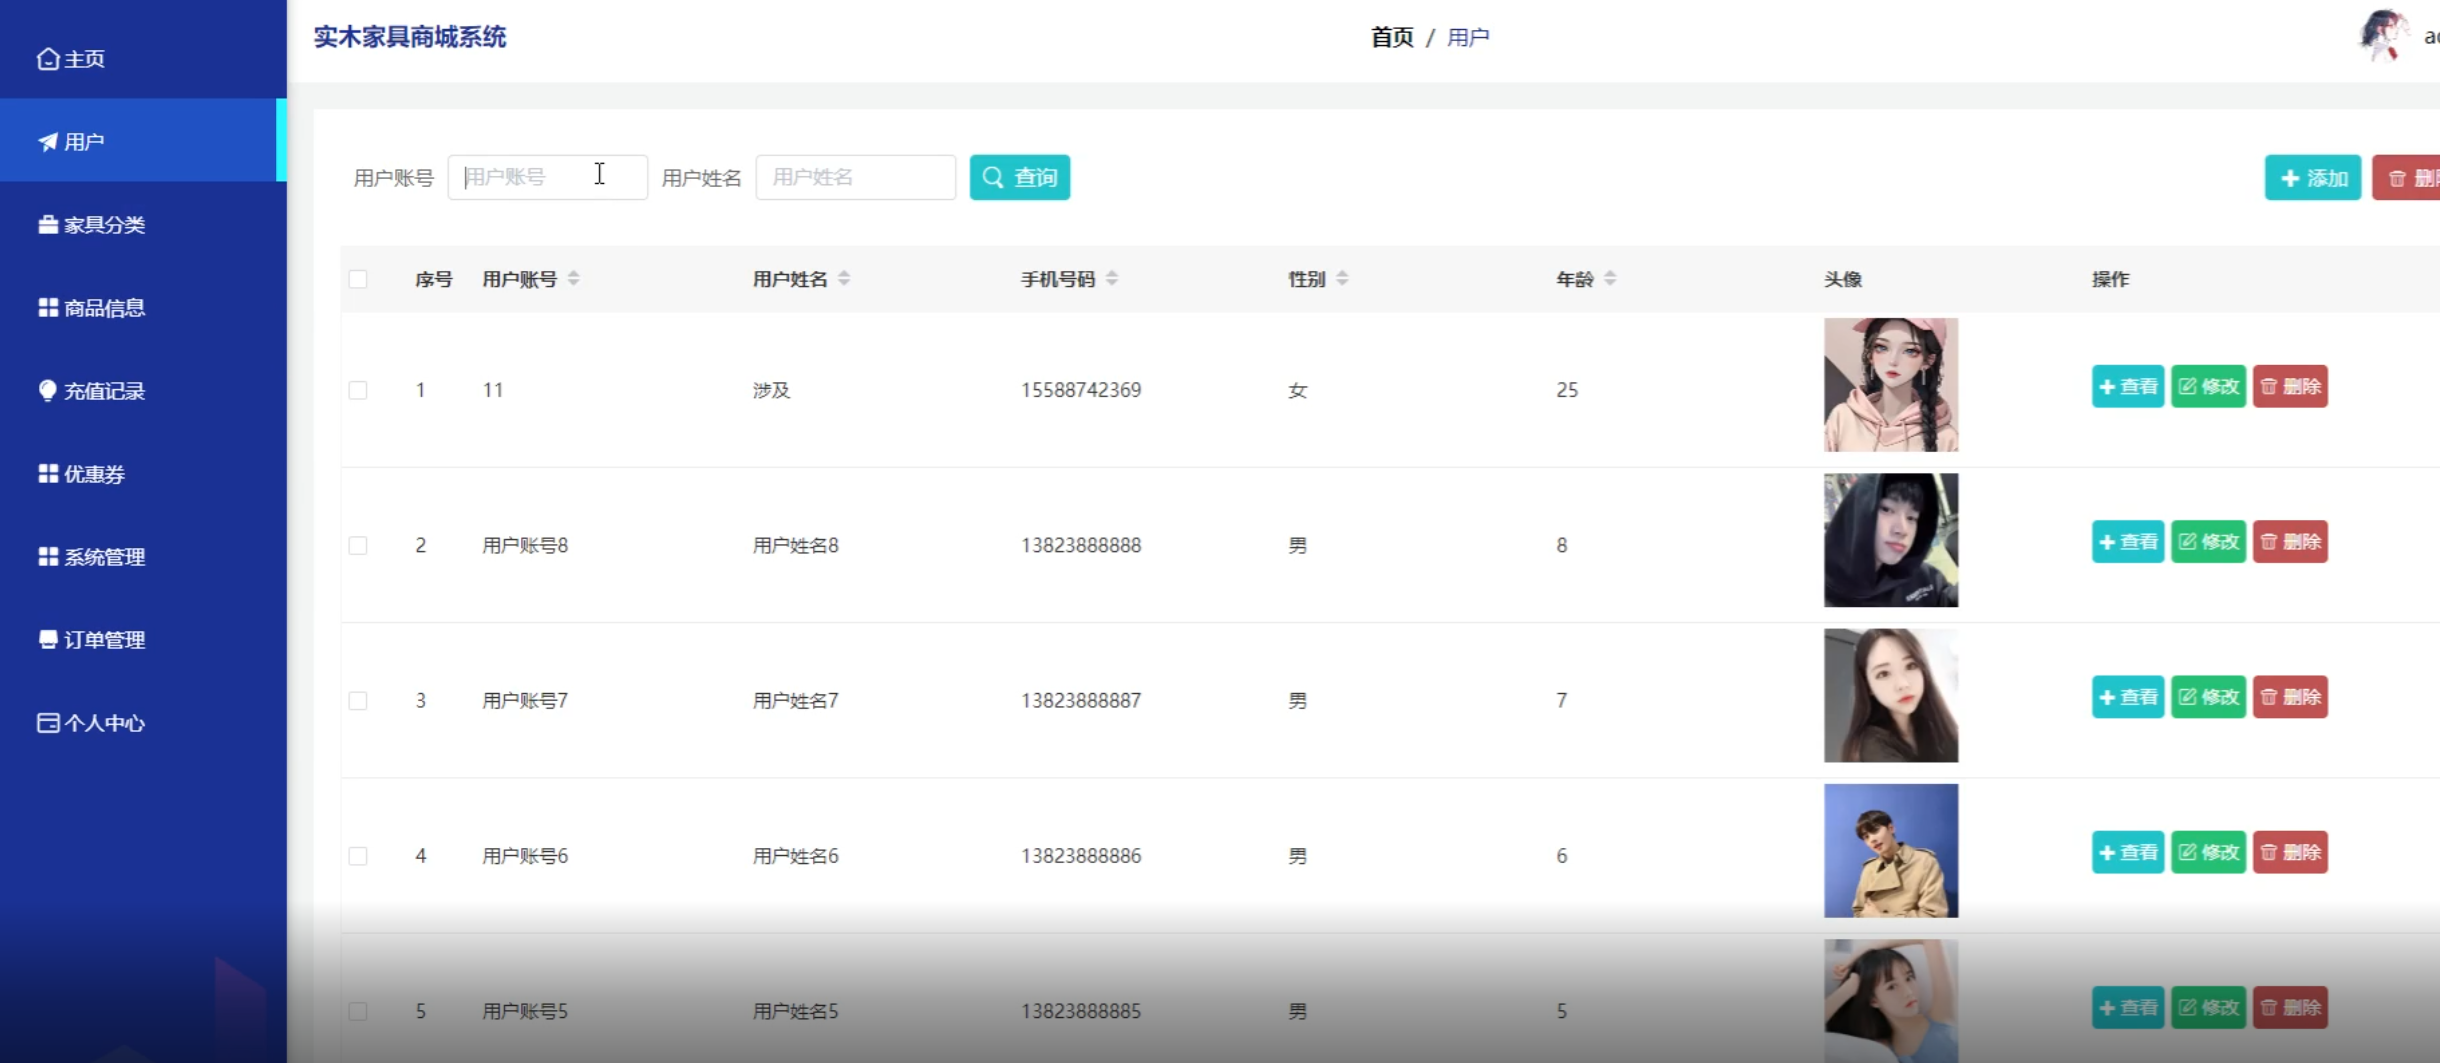
Task: Open 系统管理 in the sidebar menu
Action: click(104, 557)
